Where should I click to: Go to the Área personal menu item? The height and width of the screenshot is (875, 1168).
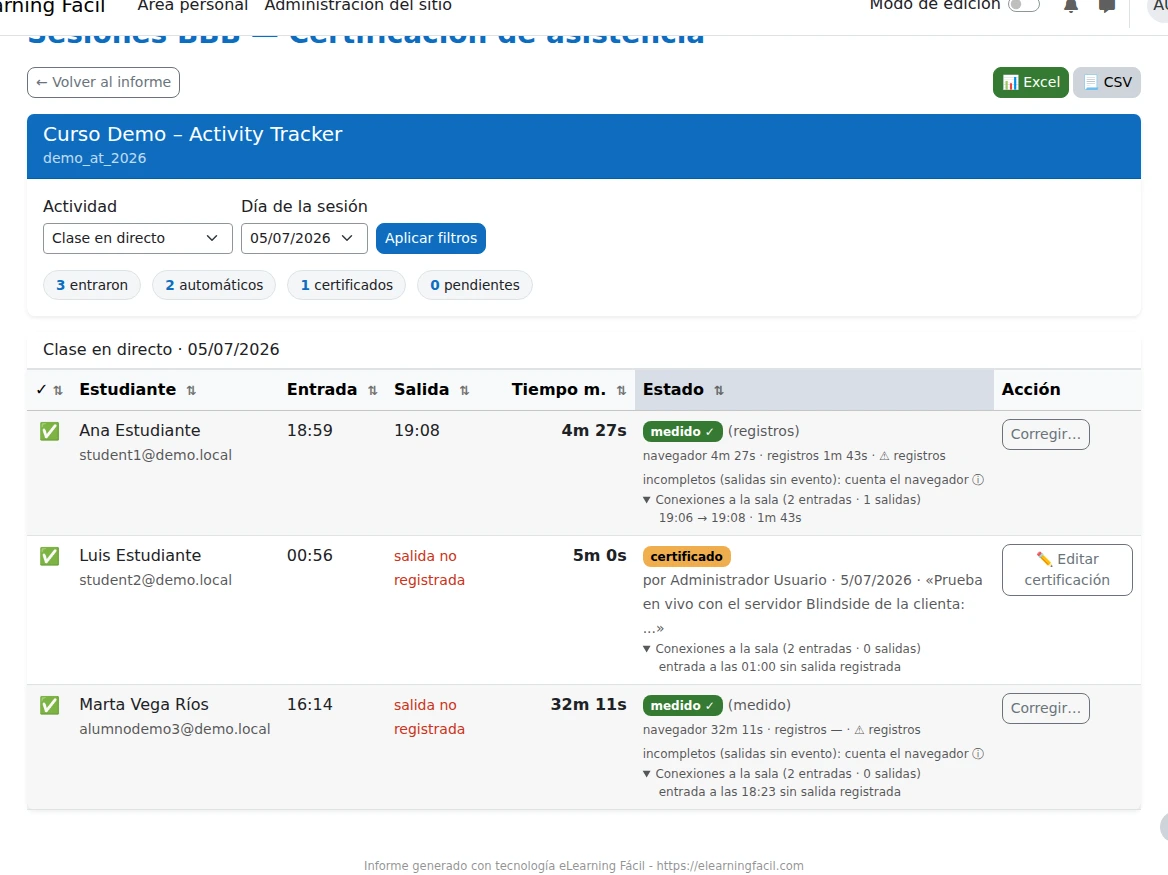(193, 5)
